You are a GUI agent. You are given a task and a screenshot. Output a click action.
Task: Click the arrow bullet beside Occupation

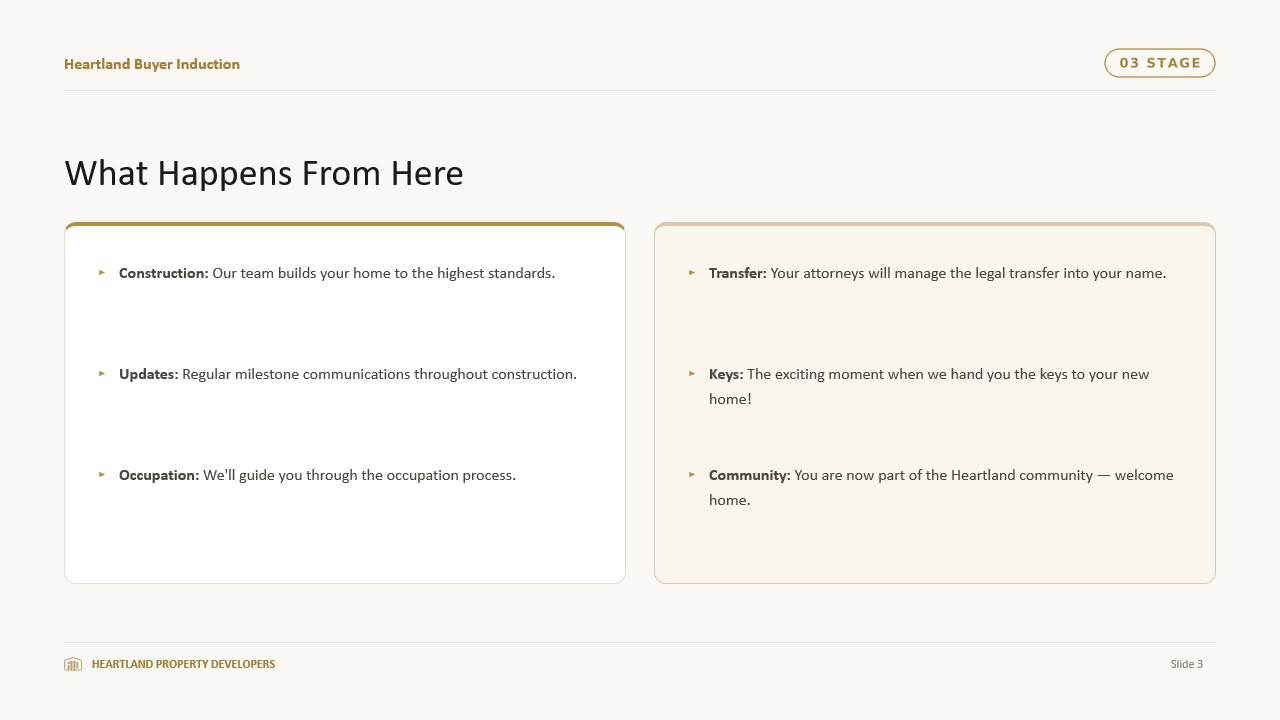[x=102, y=474]
